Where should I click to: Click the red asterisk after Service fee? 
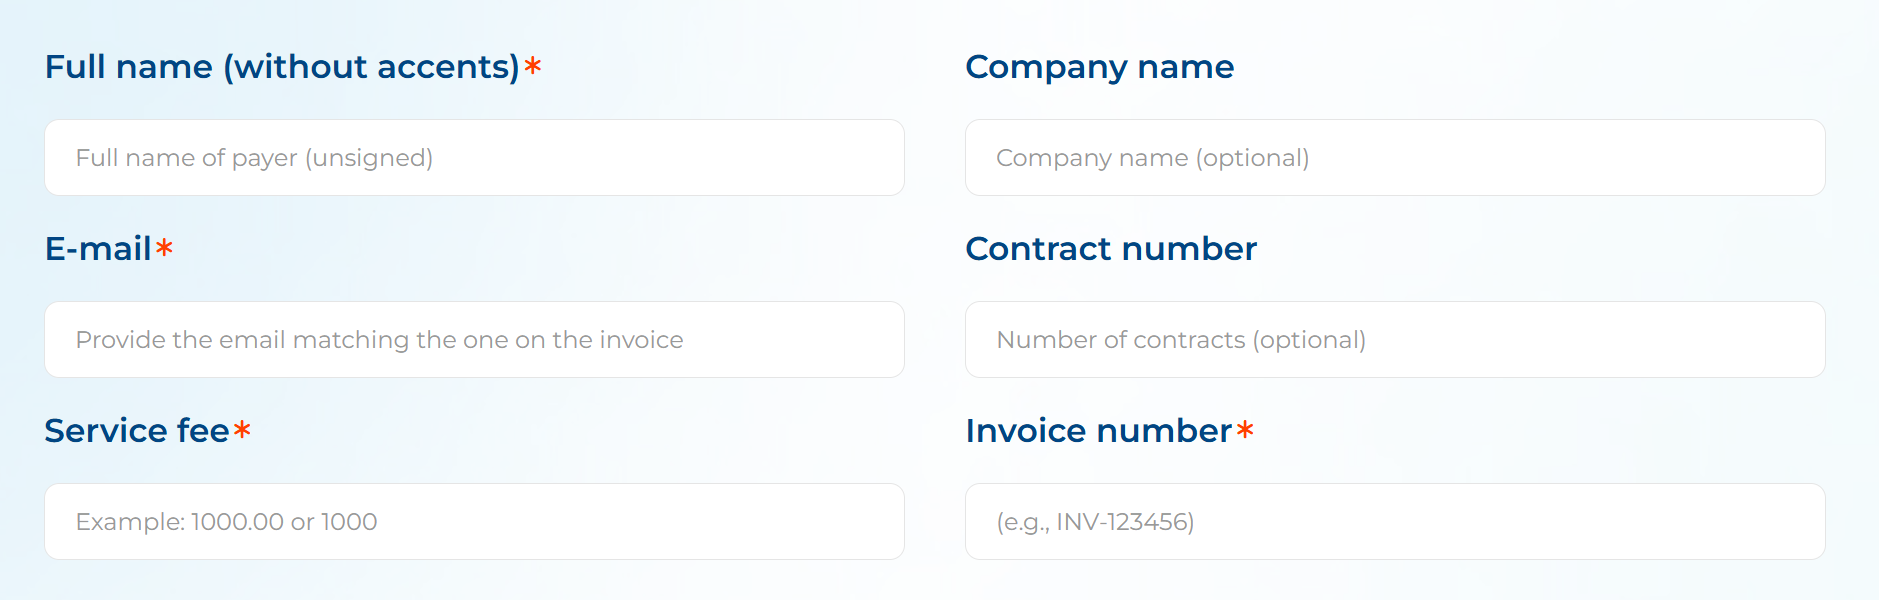click(242, 430)
